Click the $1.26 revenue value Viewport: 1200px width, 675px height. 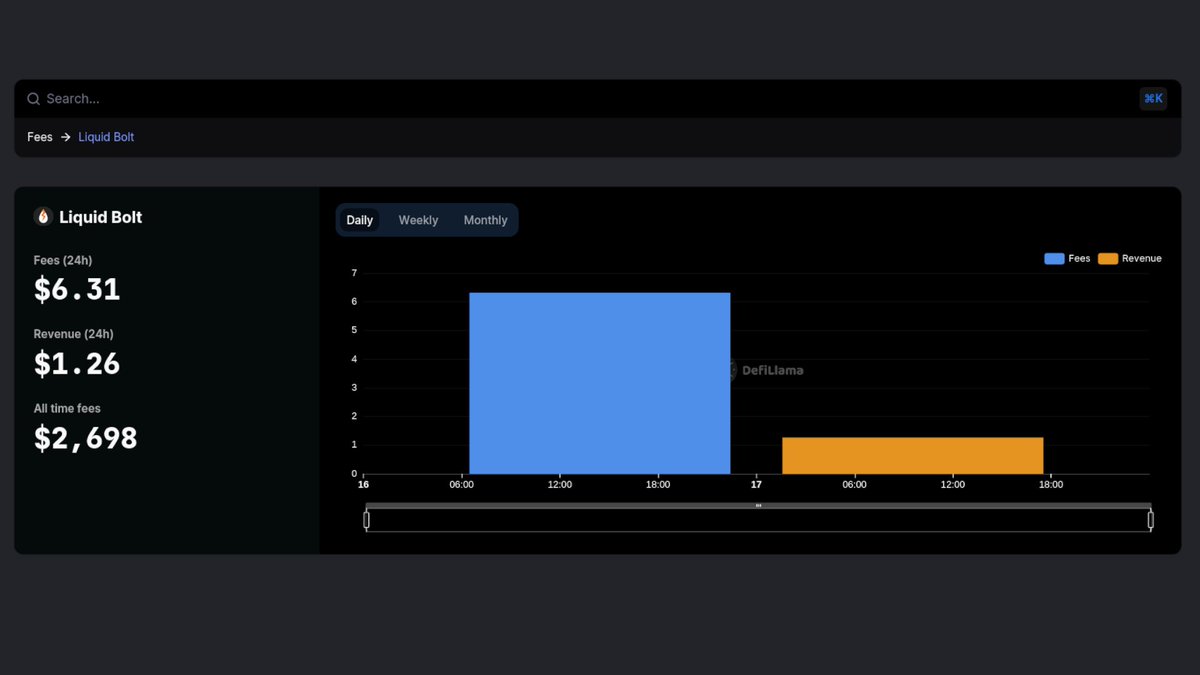pos(77,364)
